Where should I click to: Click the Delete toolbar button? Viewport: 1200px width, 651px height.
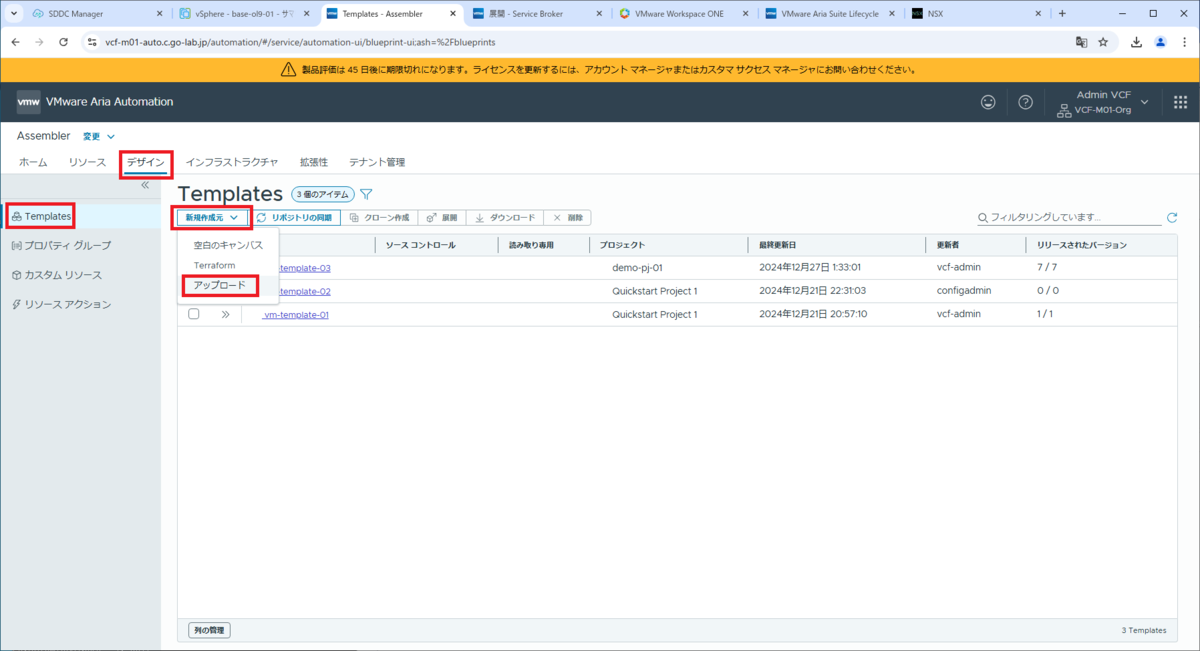pos(568,217)
